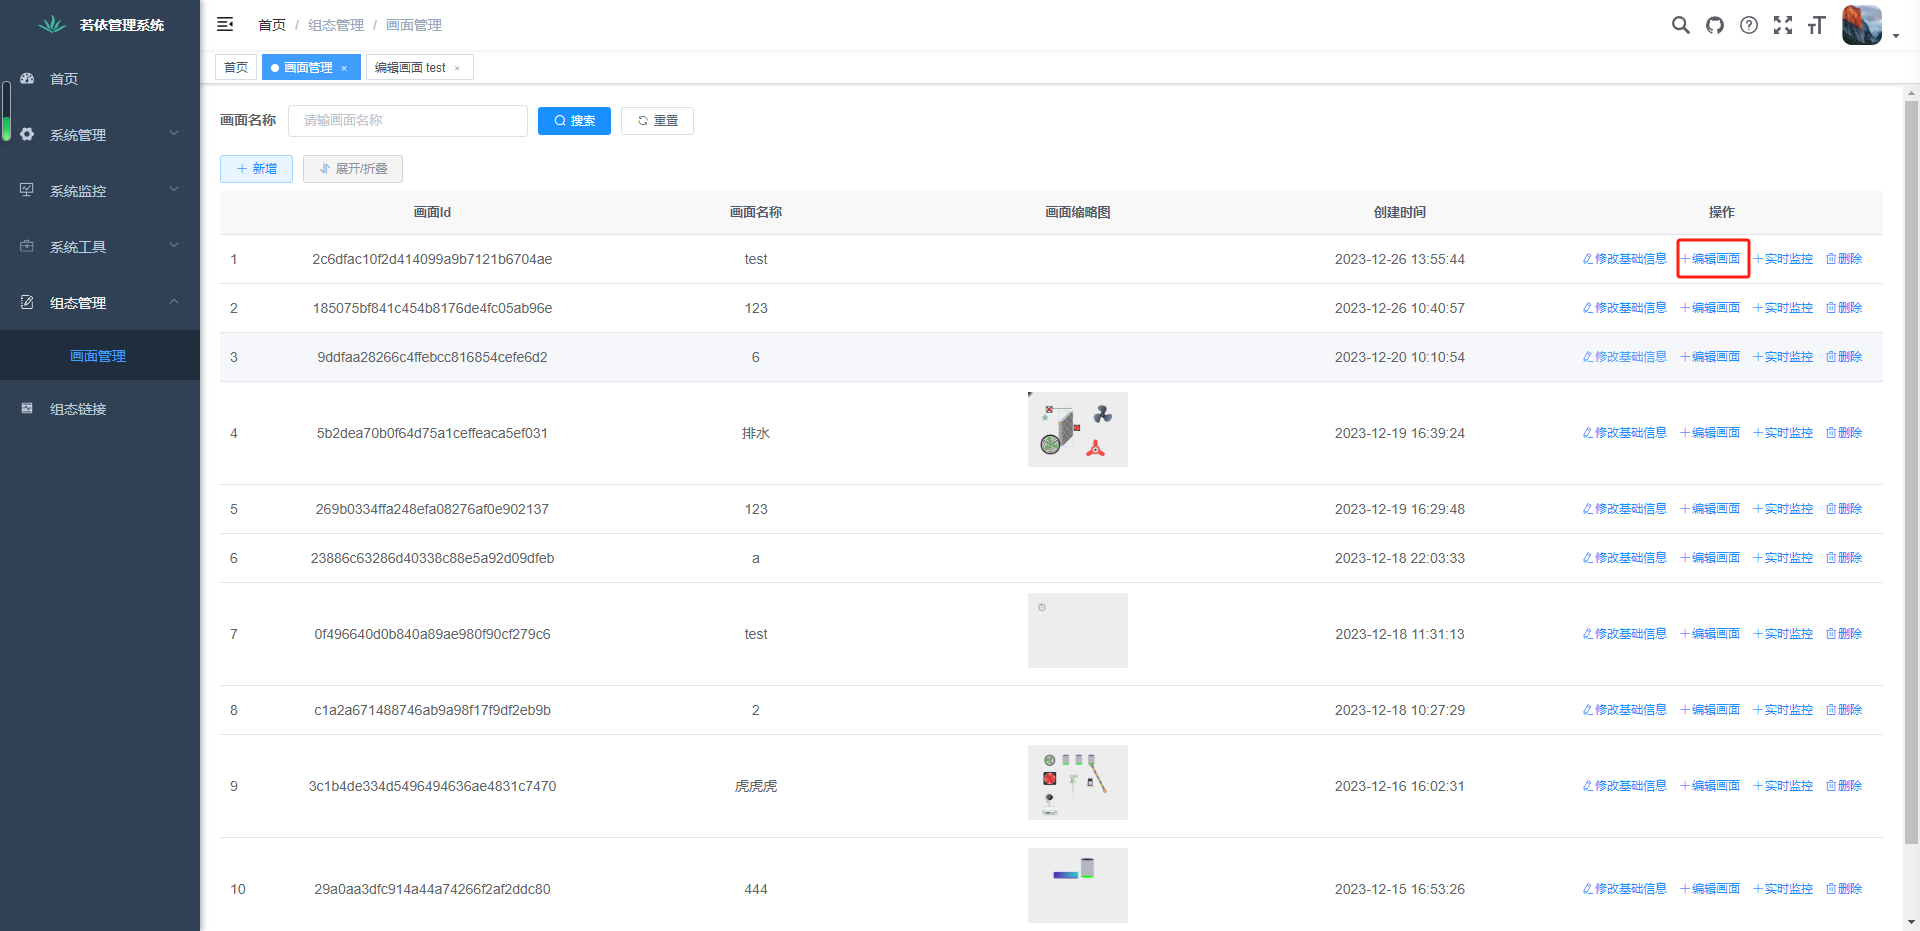Open 组态链接 in the sidebar
Viewport: 1920px width, 931px height.
[x=100, y=409]
